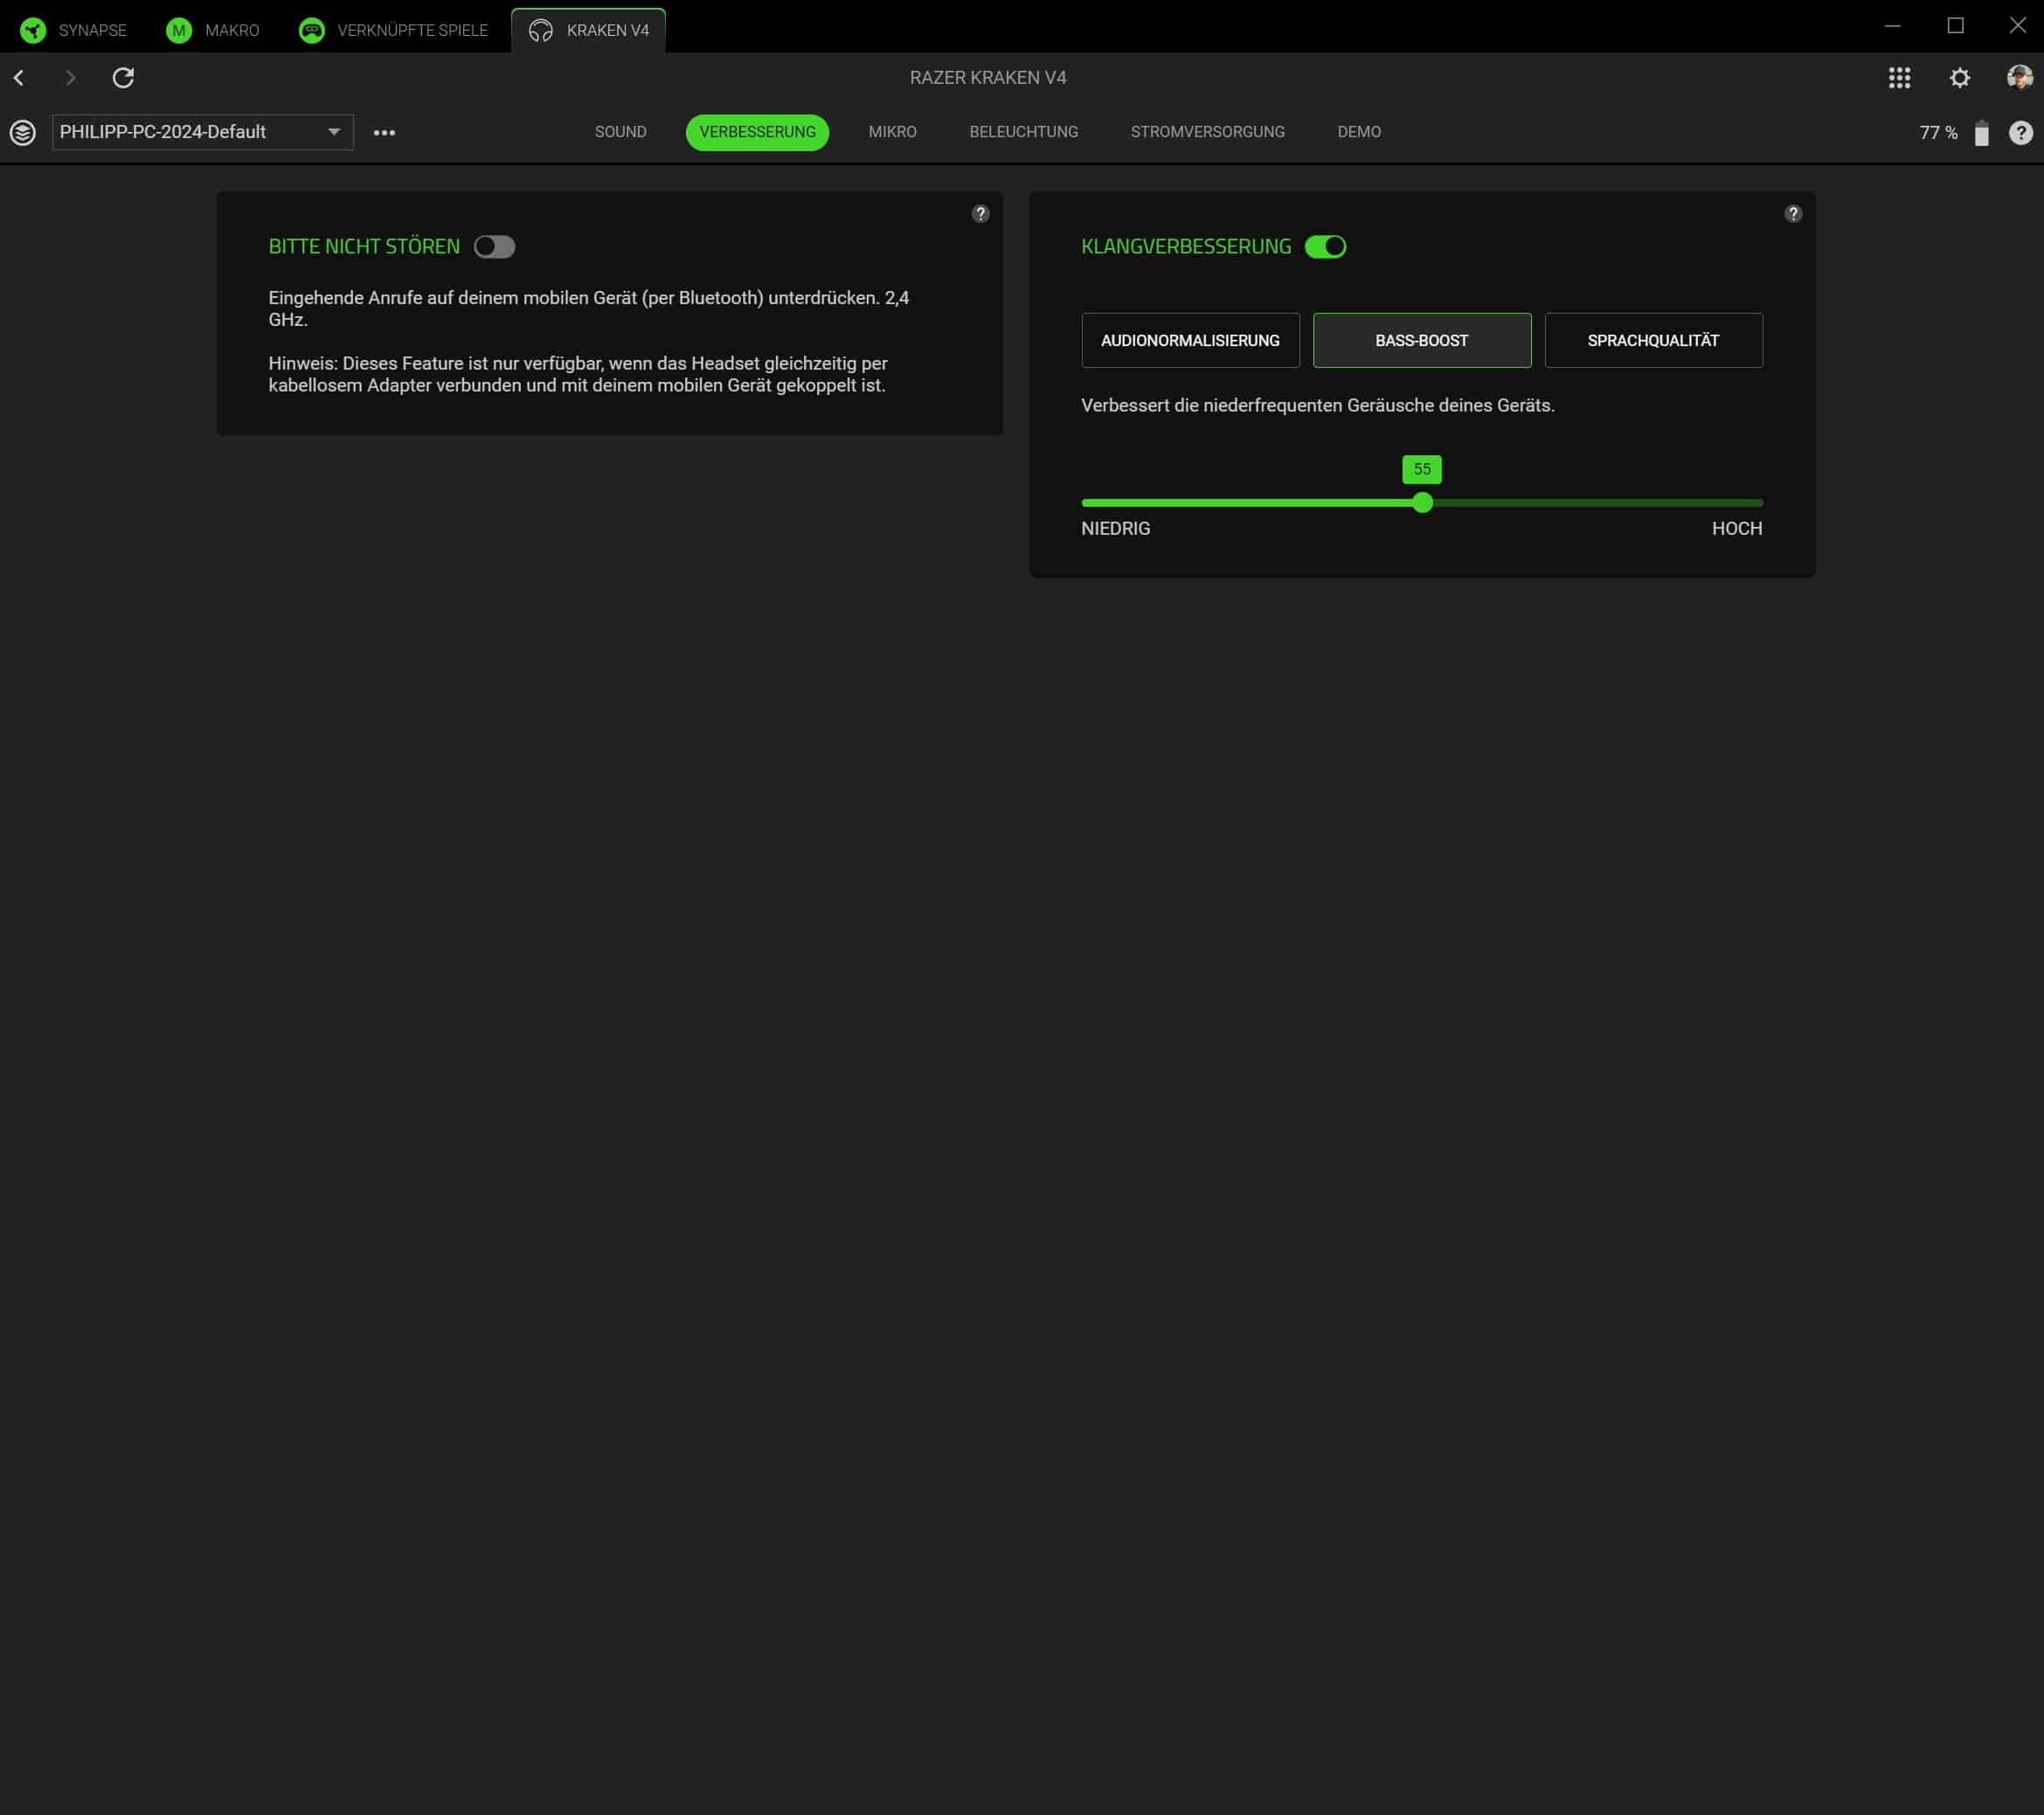Open settings via the gear icon
This screenshot has width=2044, height=1815.
(1959, 77)
